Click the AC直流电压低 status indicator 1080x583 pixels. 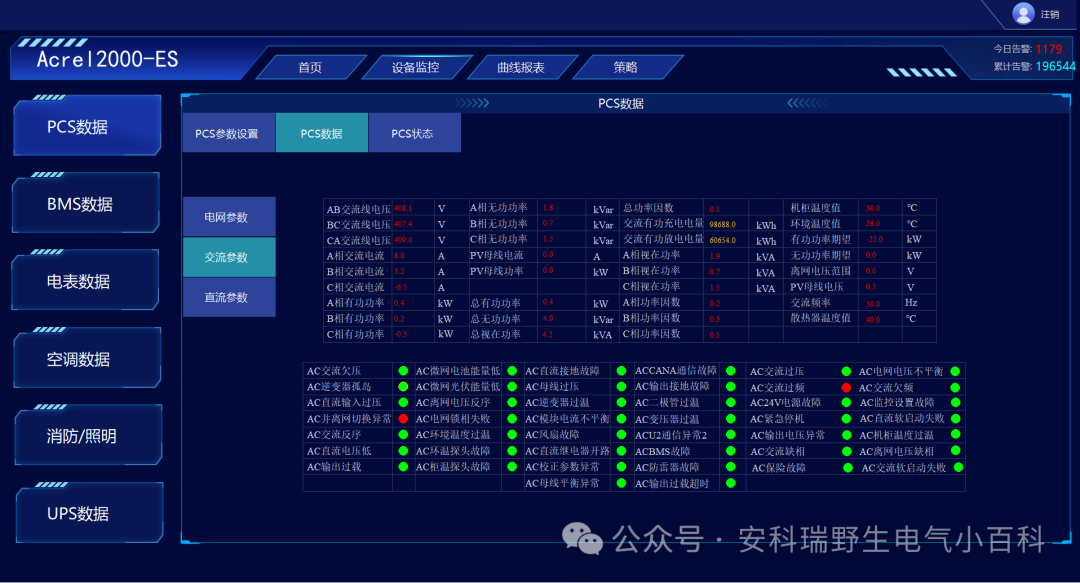[403, 451]
